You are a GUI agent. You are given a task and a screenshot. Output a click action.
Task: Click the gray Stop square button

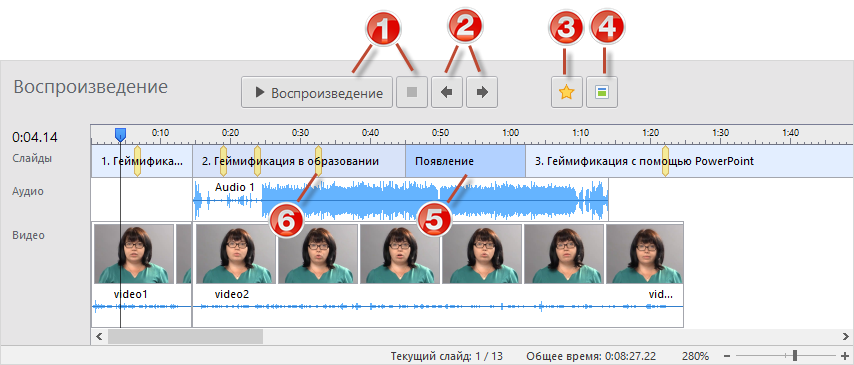click(412, 93)
